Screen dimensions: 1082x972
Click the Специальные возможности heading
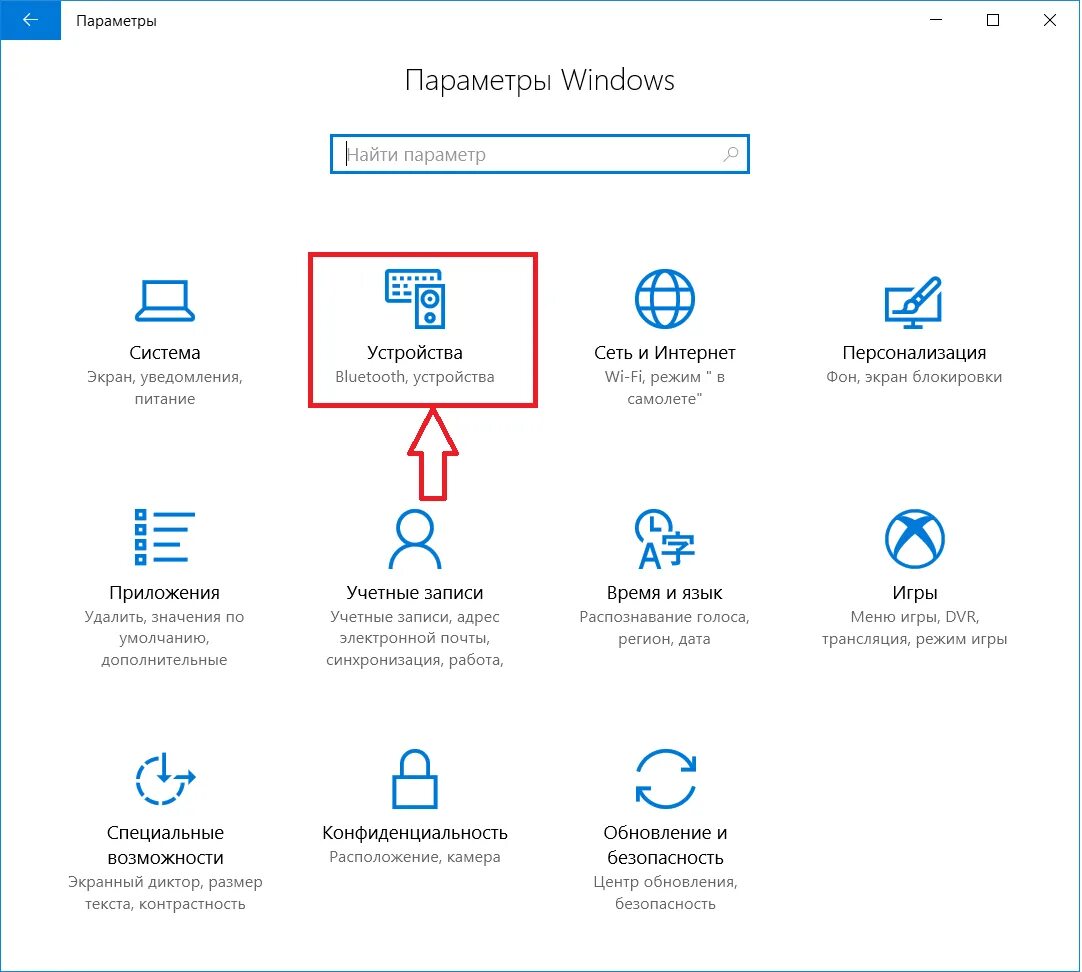[x=165, y=845]
